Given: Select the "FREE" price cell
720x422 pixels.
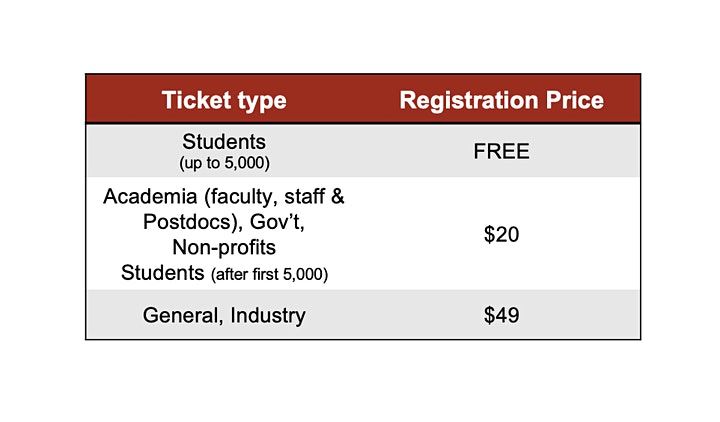Looking at the screenshot, I should tap(501, 152).
